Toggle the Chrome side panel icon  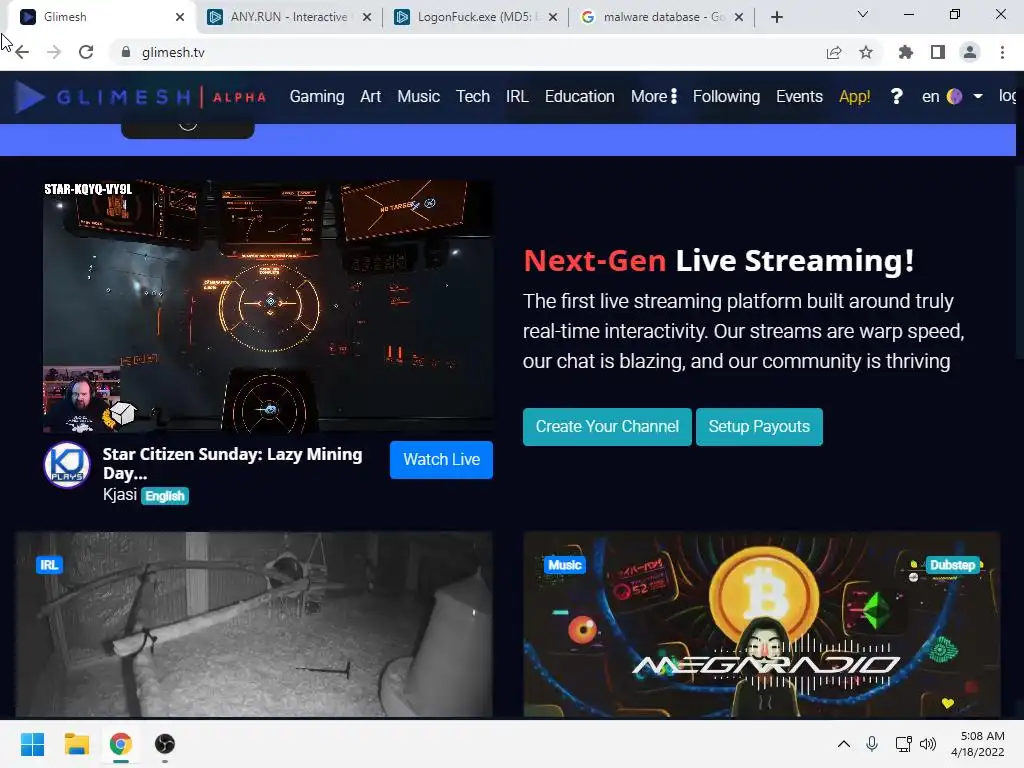tap(938, 52)
